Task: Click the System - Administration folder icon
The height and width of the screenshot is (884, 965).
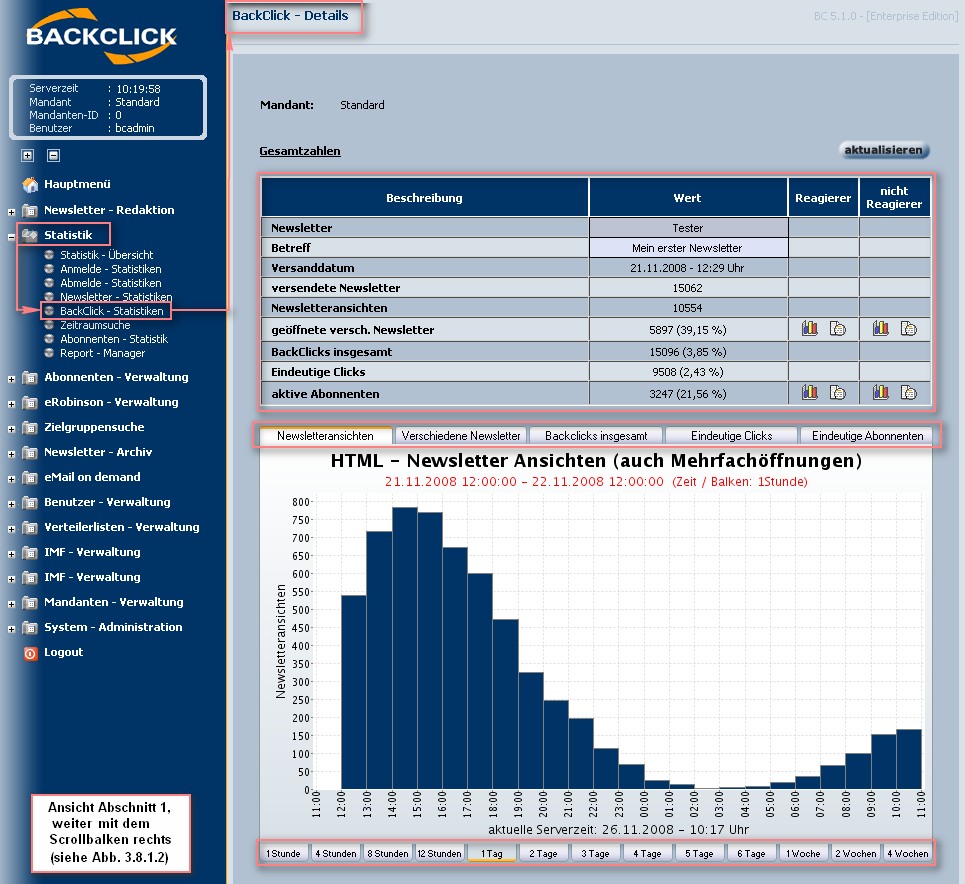Action: coord(30,627)
